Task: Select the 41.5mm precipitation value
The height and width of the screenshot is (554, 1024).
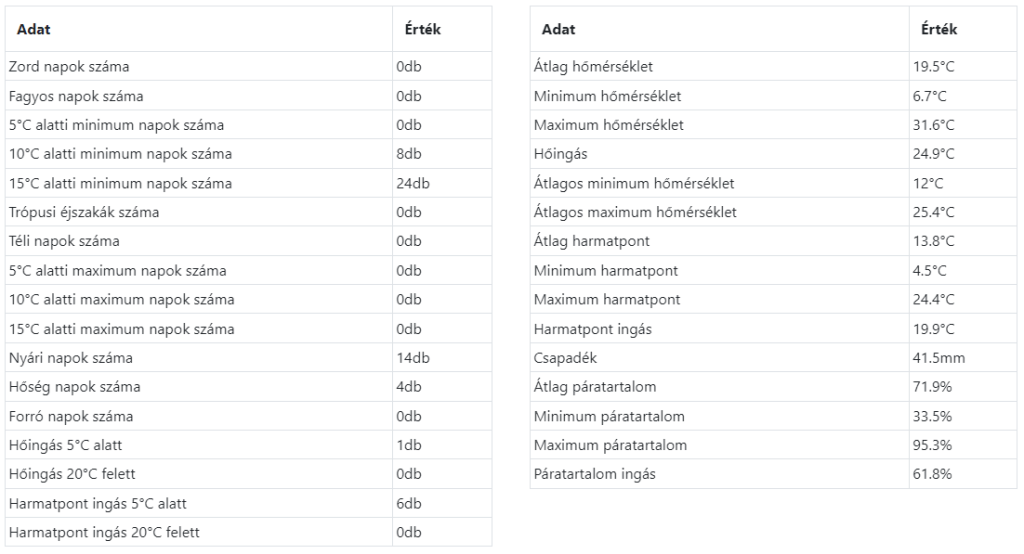Action: coord(939,358)
